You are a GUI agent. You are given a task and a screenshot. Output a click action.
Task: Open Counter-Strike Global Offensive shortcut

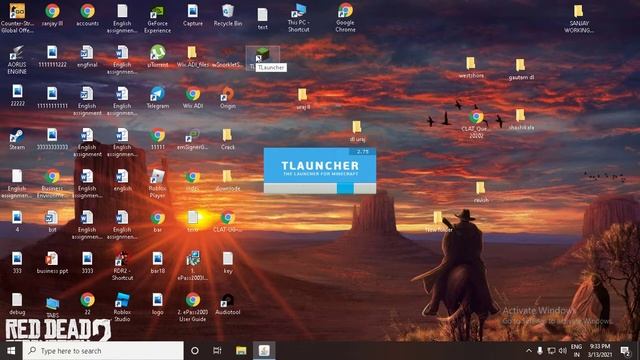(x=17, y=18)
